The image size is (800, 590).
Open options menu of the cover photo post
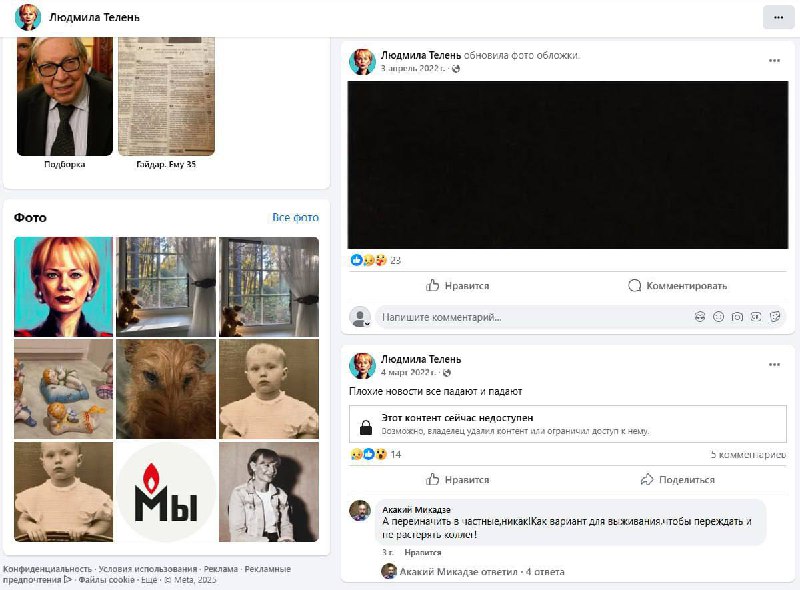774,60
